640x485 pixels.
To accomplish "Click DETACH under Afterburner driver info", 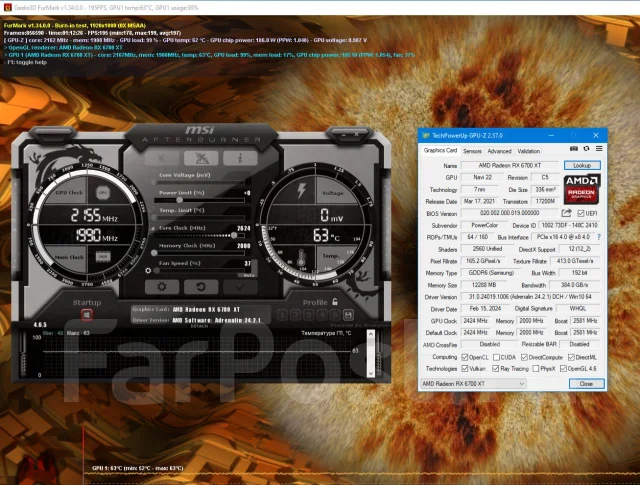I will tap(199, 326).
